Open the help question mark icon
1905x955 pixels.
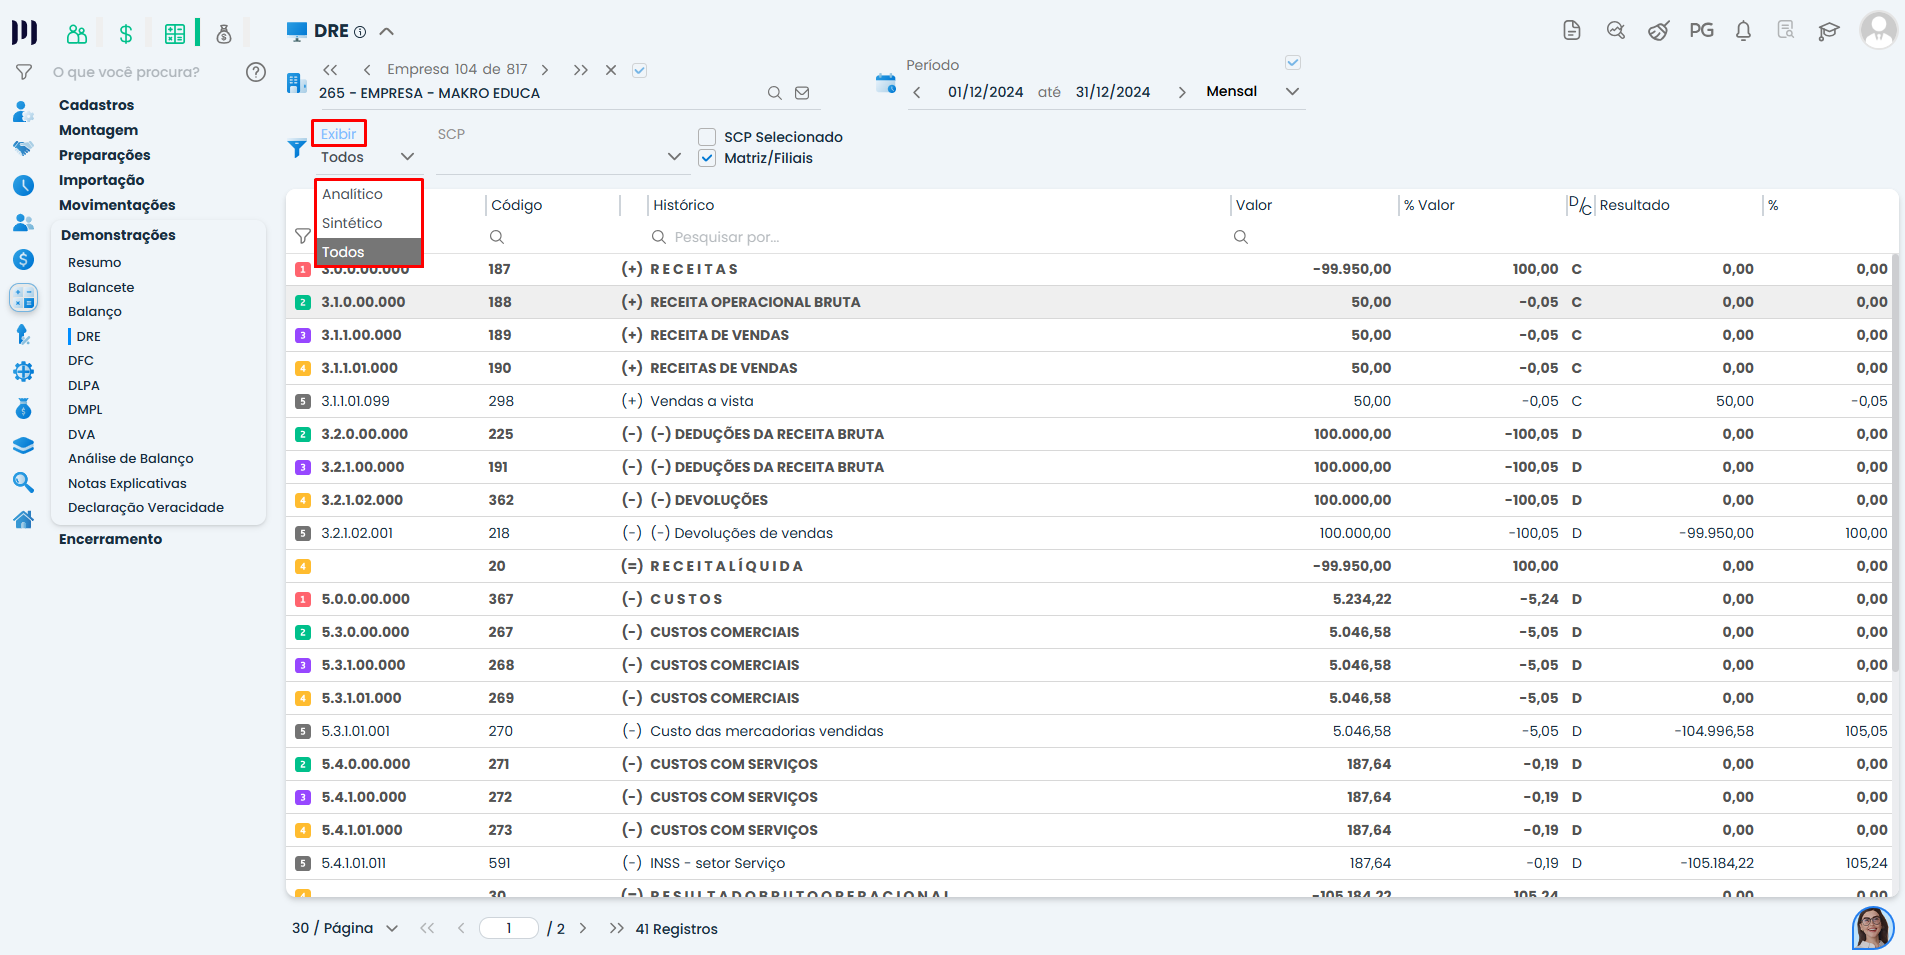(256, 72)
